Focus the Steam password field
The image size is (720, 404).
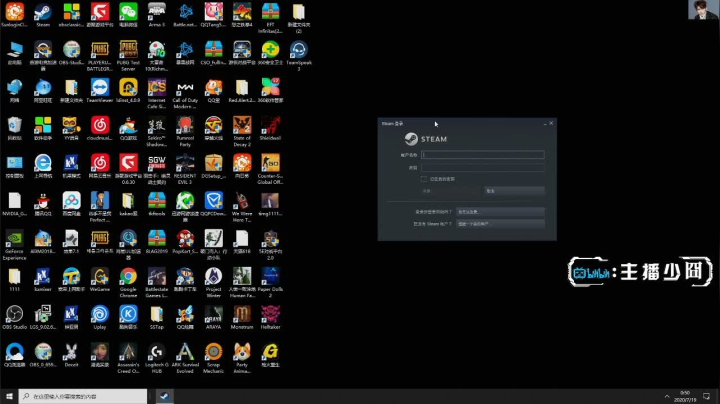pyautogui.click(x=483, y=168)
